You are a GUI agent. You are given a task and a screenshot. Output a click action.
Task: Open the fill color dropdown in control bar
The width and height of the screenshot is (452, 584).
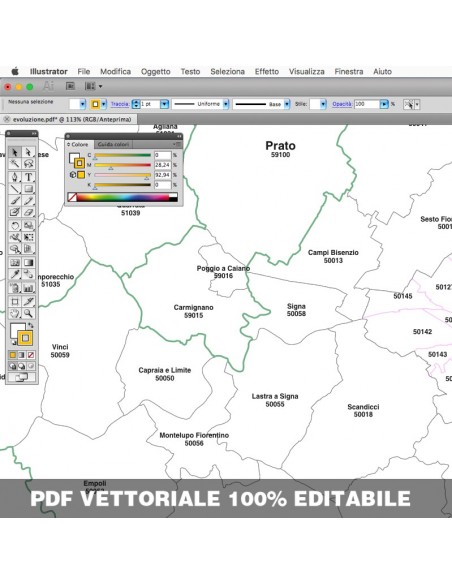tap(83, 104)
